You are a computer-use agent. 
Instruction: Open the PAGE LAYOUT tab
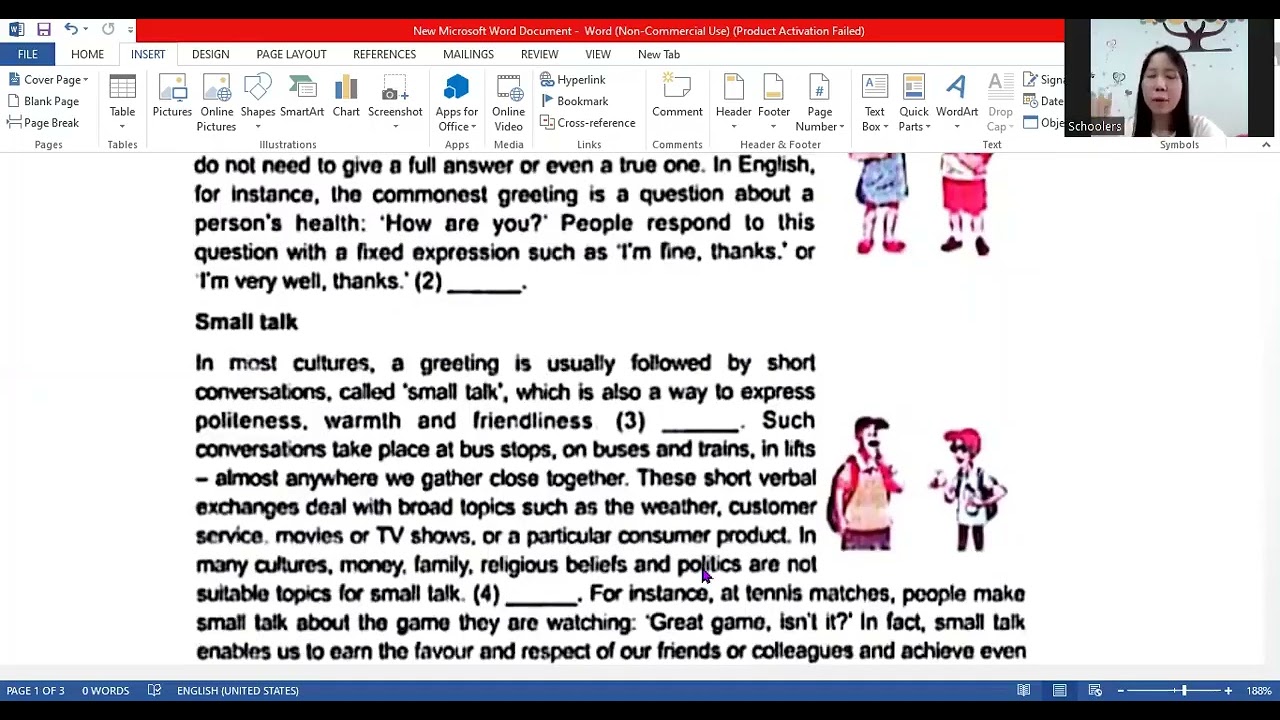[x=291, y=54]
